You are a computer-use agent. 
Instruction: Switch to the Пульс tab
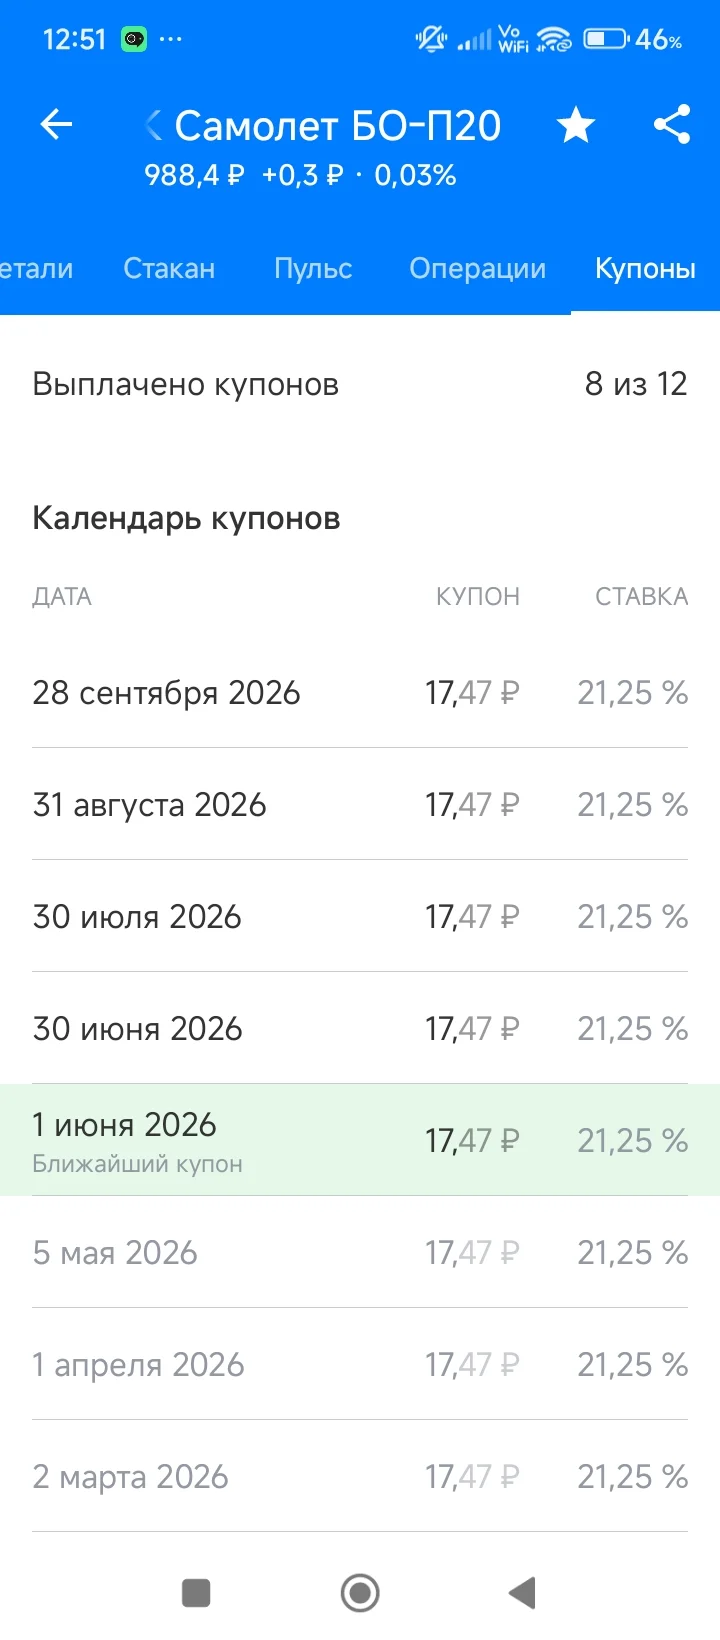[313, 268]
